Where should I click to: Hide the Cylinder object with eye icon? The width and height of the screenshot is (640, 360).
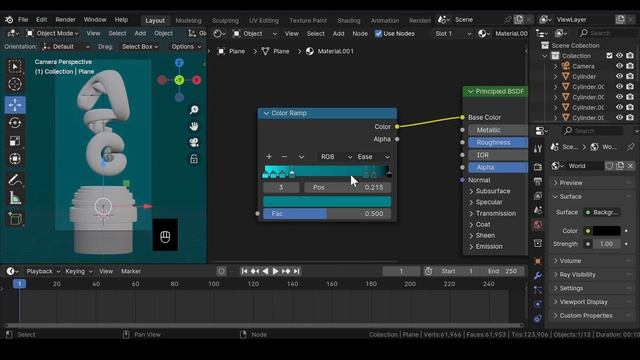(x=620, y=76)
